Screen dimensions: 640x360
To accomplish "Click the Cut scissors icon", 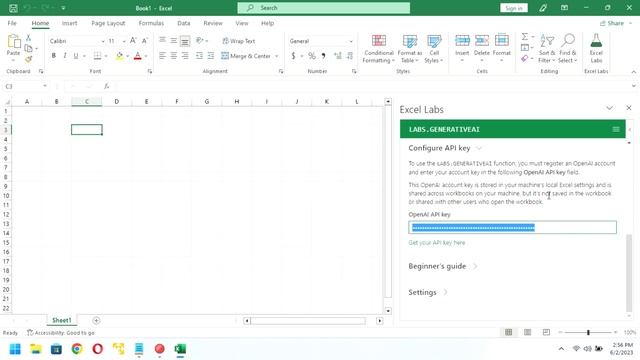I will point(28,38).
